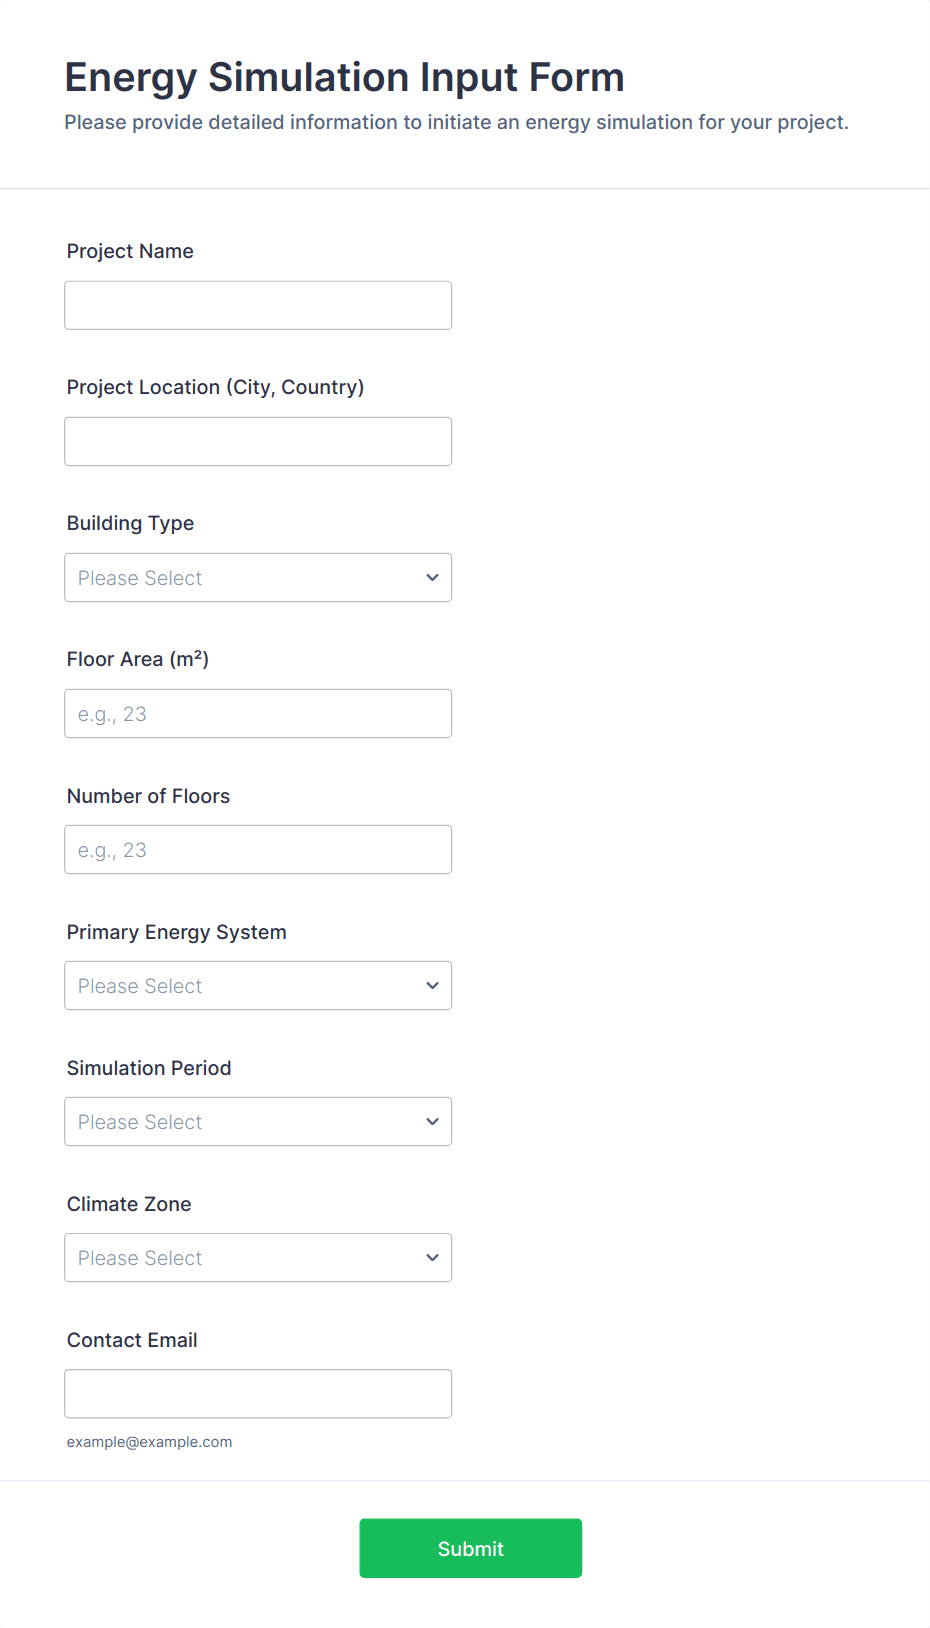
Task: Click the Number of Floors field
Action: pyautogui.click(x=258, y=850)
